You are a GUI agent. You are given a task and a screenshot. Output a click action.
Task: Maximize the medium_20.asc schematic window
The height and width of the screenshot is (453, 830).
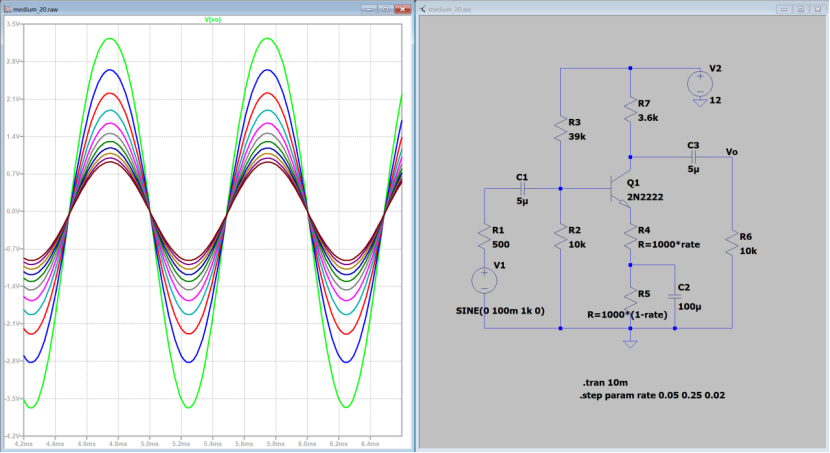click(801, 9)
